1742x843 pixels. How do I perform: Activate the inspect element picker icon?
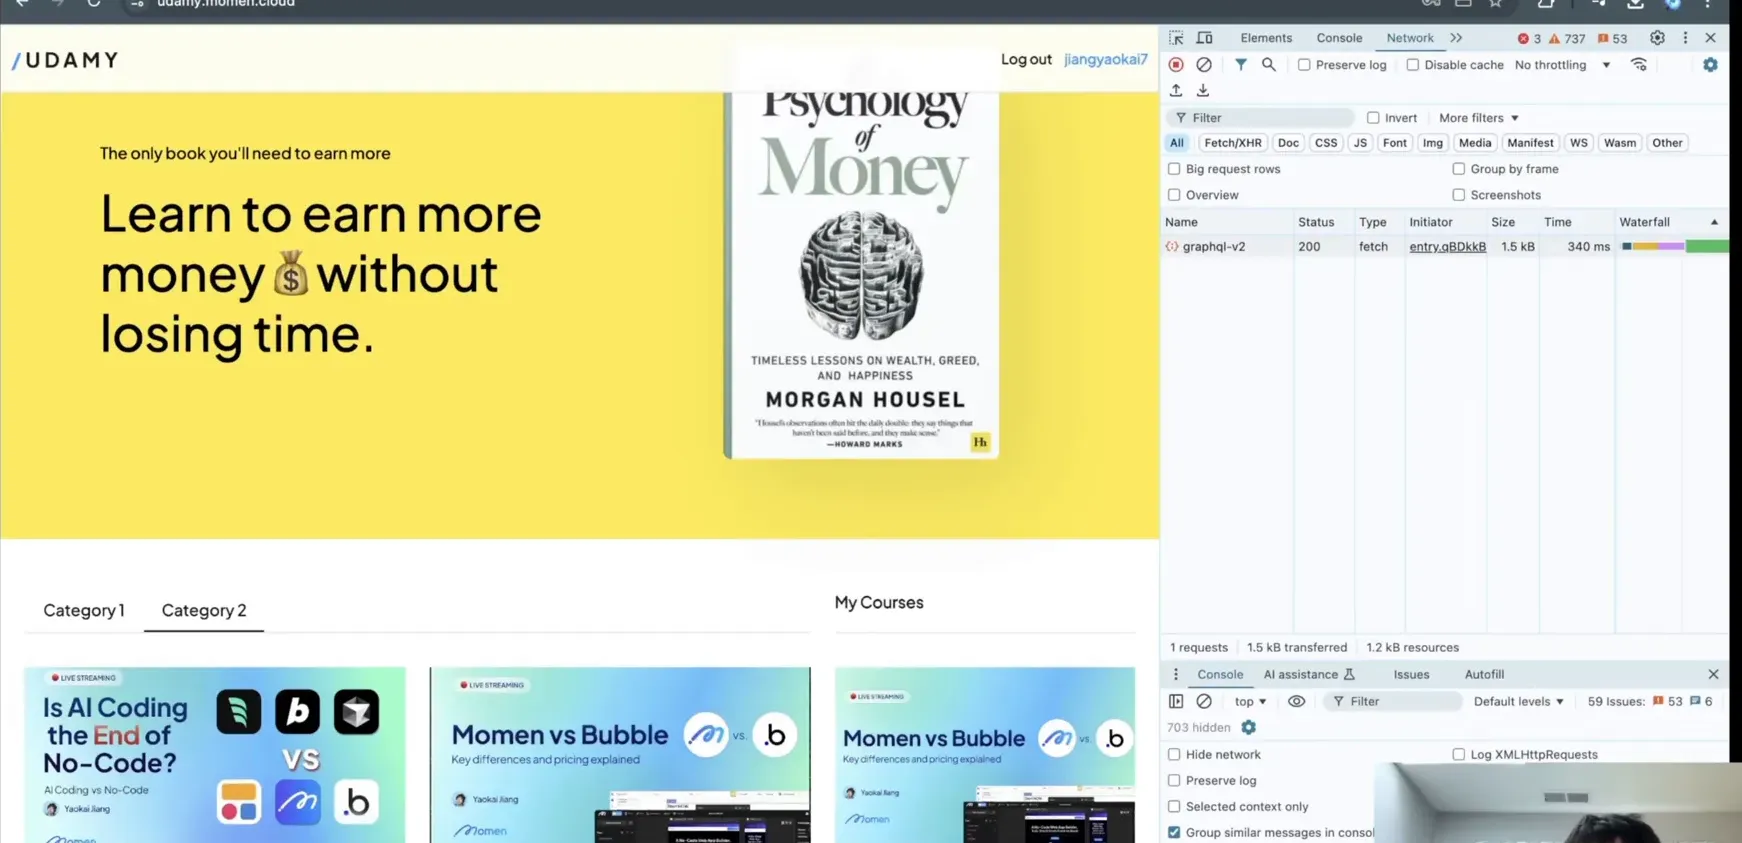[1176, 38]
